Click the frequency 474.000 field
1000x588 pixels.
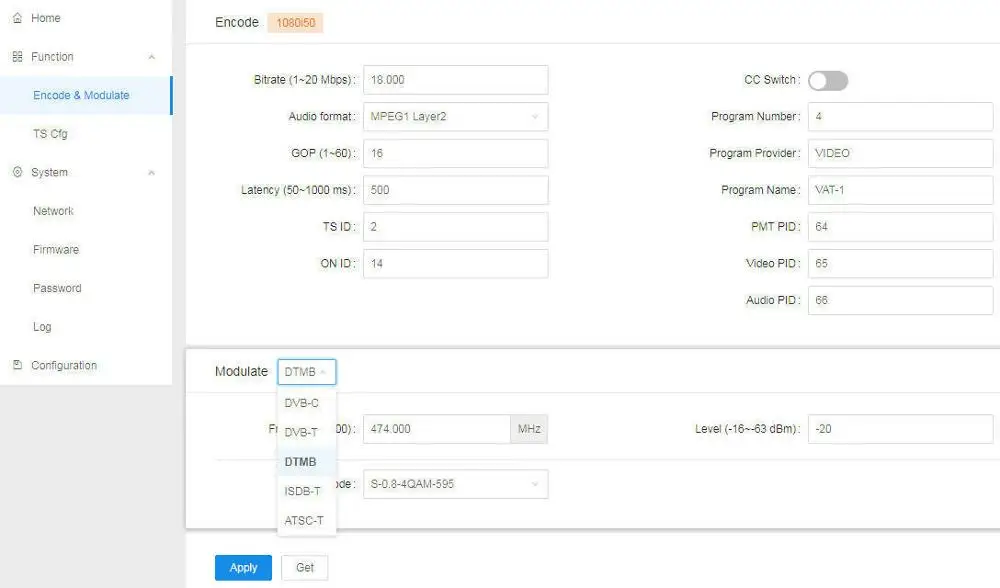[437, 429]
